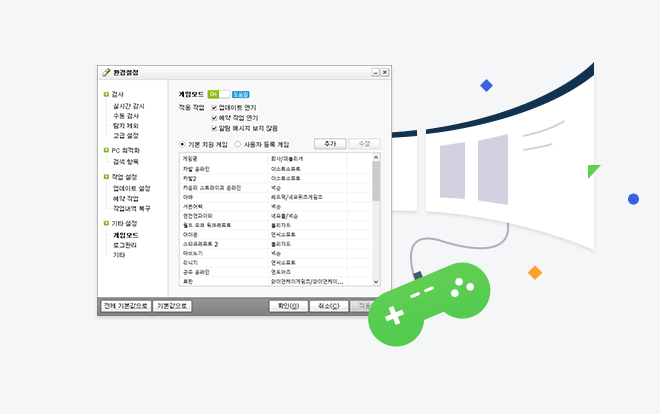Click 전체 기본값으로 reset button
The height and width of the screenshot is (414, 660).
pyautogui.click(x=124, y=306)
